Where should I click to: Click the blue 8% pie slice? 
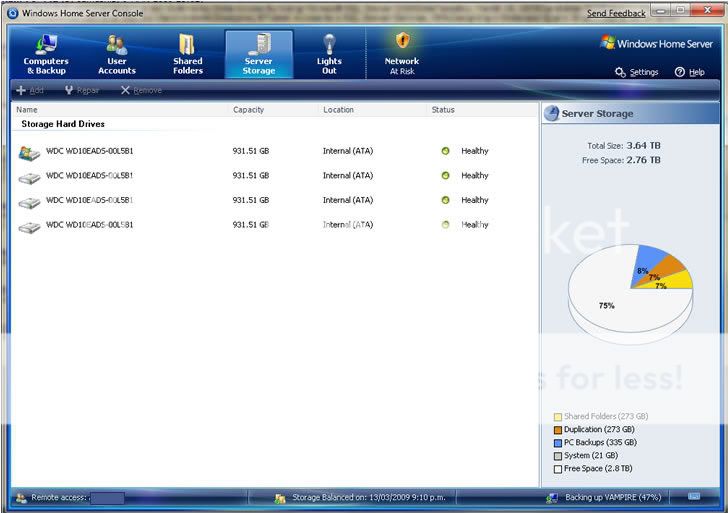click(x=650, y=262)
